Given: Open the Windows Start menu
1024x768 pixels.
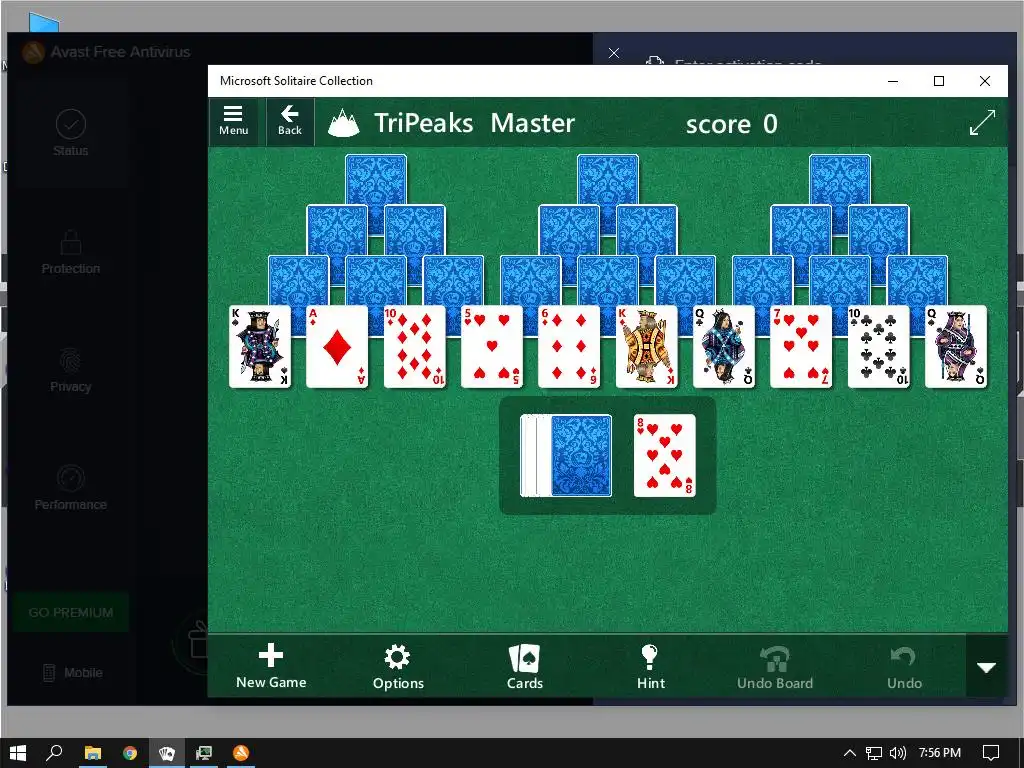Looking at the screenshot, I should point(18,753).
